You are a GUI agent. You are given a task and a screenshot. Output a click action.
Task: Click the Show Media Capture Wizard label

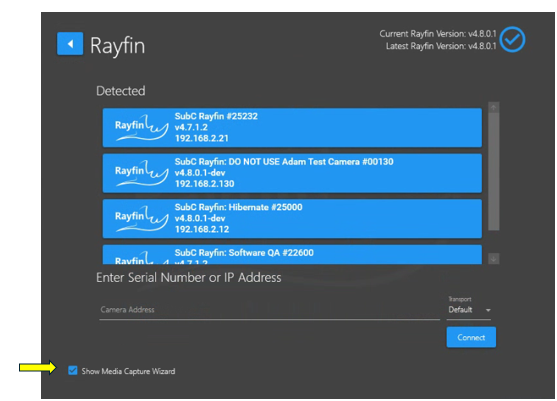[128, 371]
